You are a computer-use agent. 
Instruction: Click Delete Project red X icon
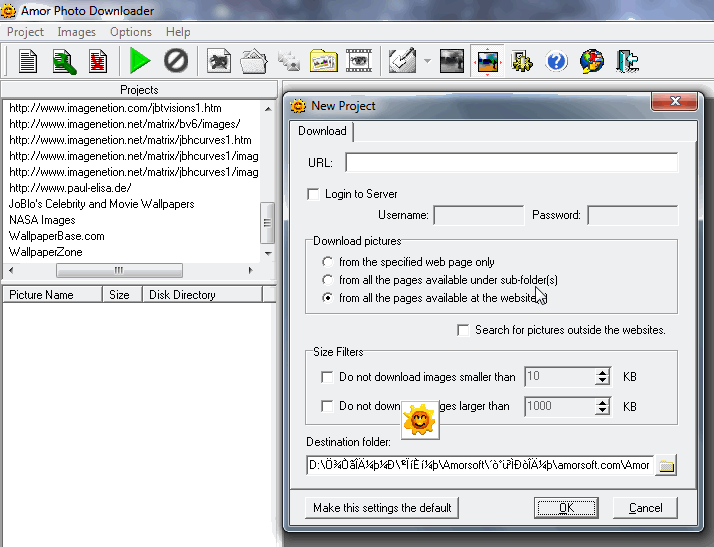[98, 61]
